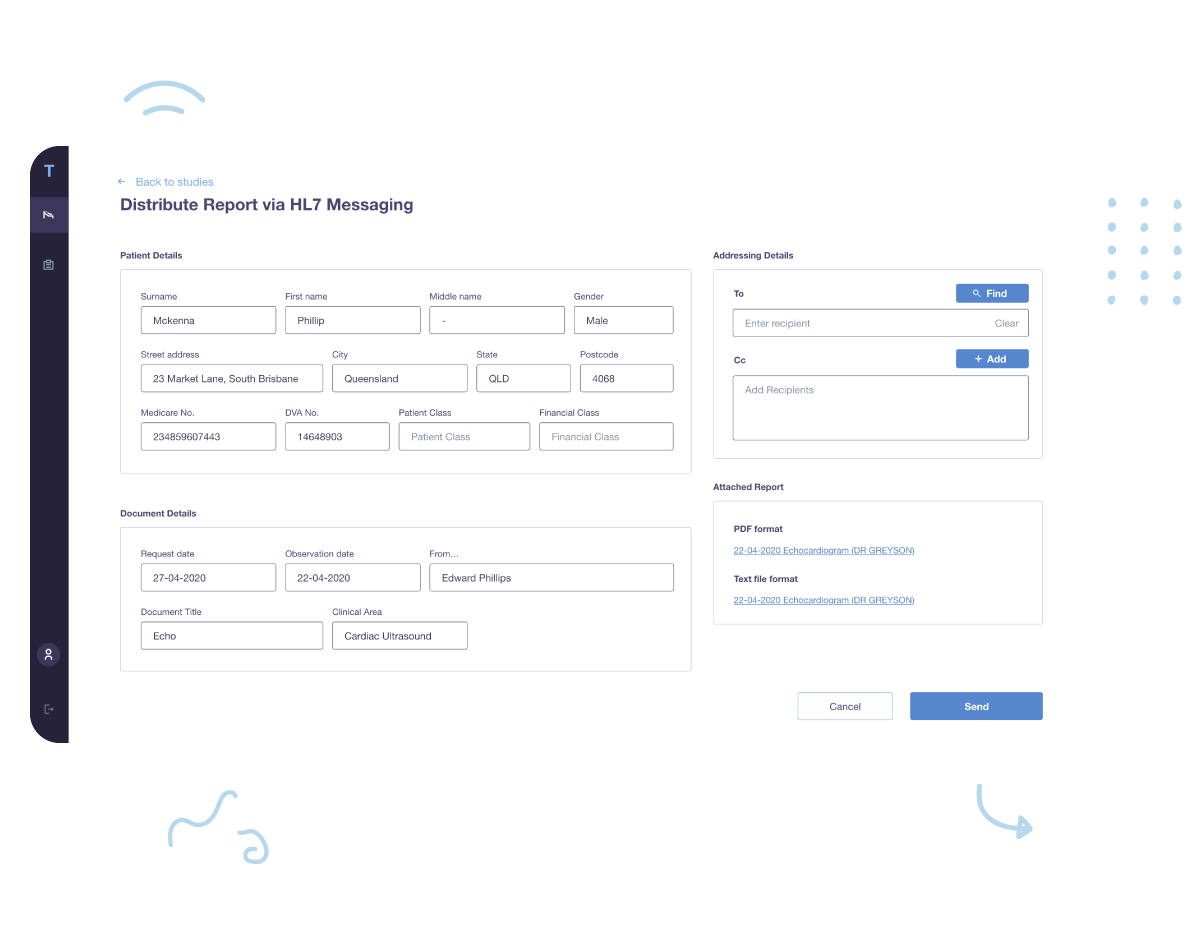Click the Gender field showing Male
Viewport: 1200px width, 952px height.
click(x=624, y=320)
